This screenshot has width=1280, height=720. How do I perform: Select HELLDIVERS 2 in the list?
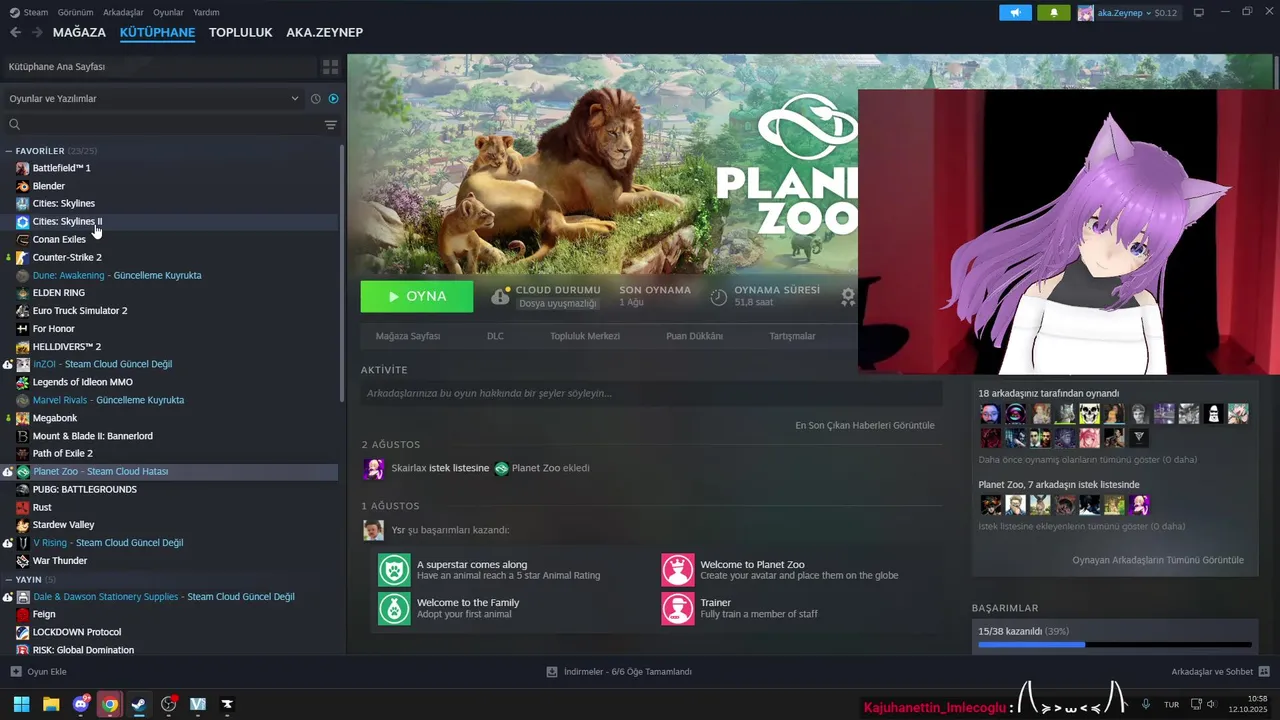[x=66, y=346]
